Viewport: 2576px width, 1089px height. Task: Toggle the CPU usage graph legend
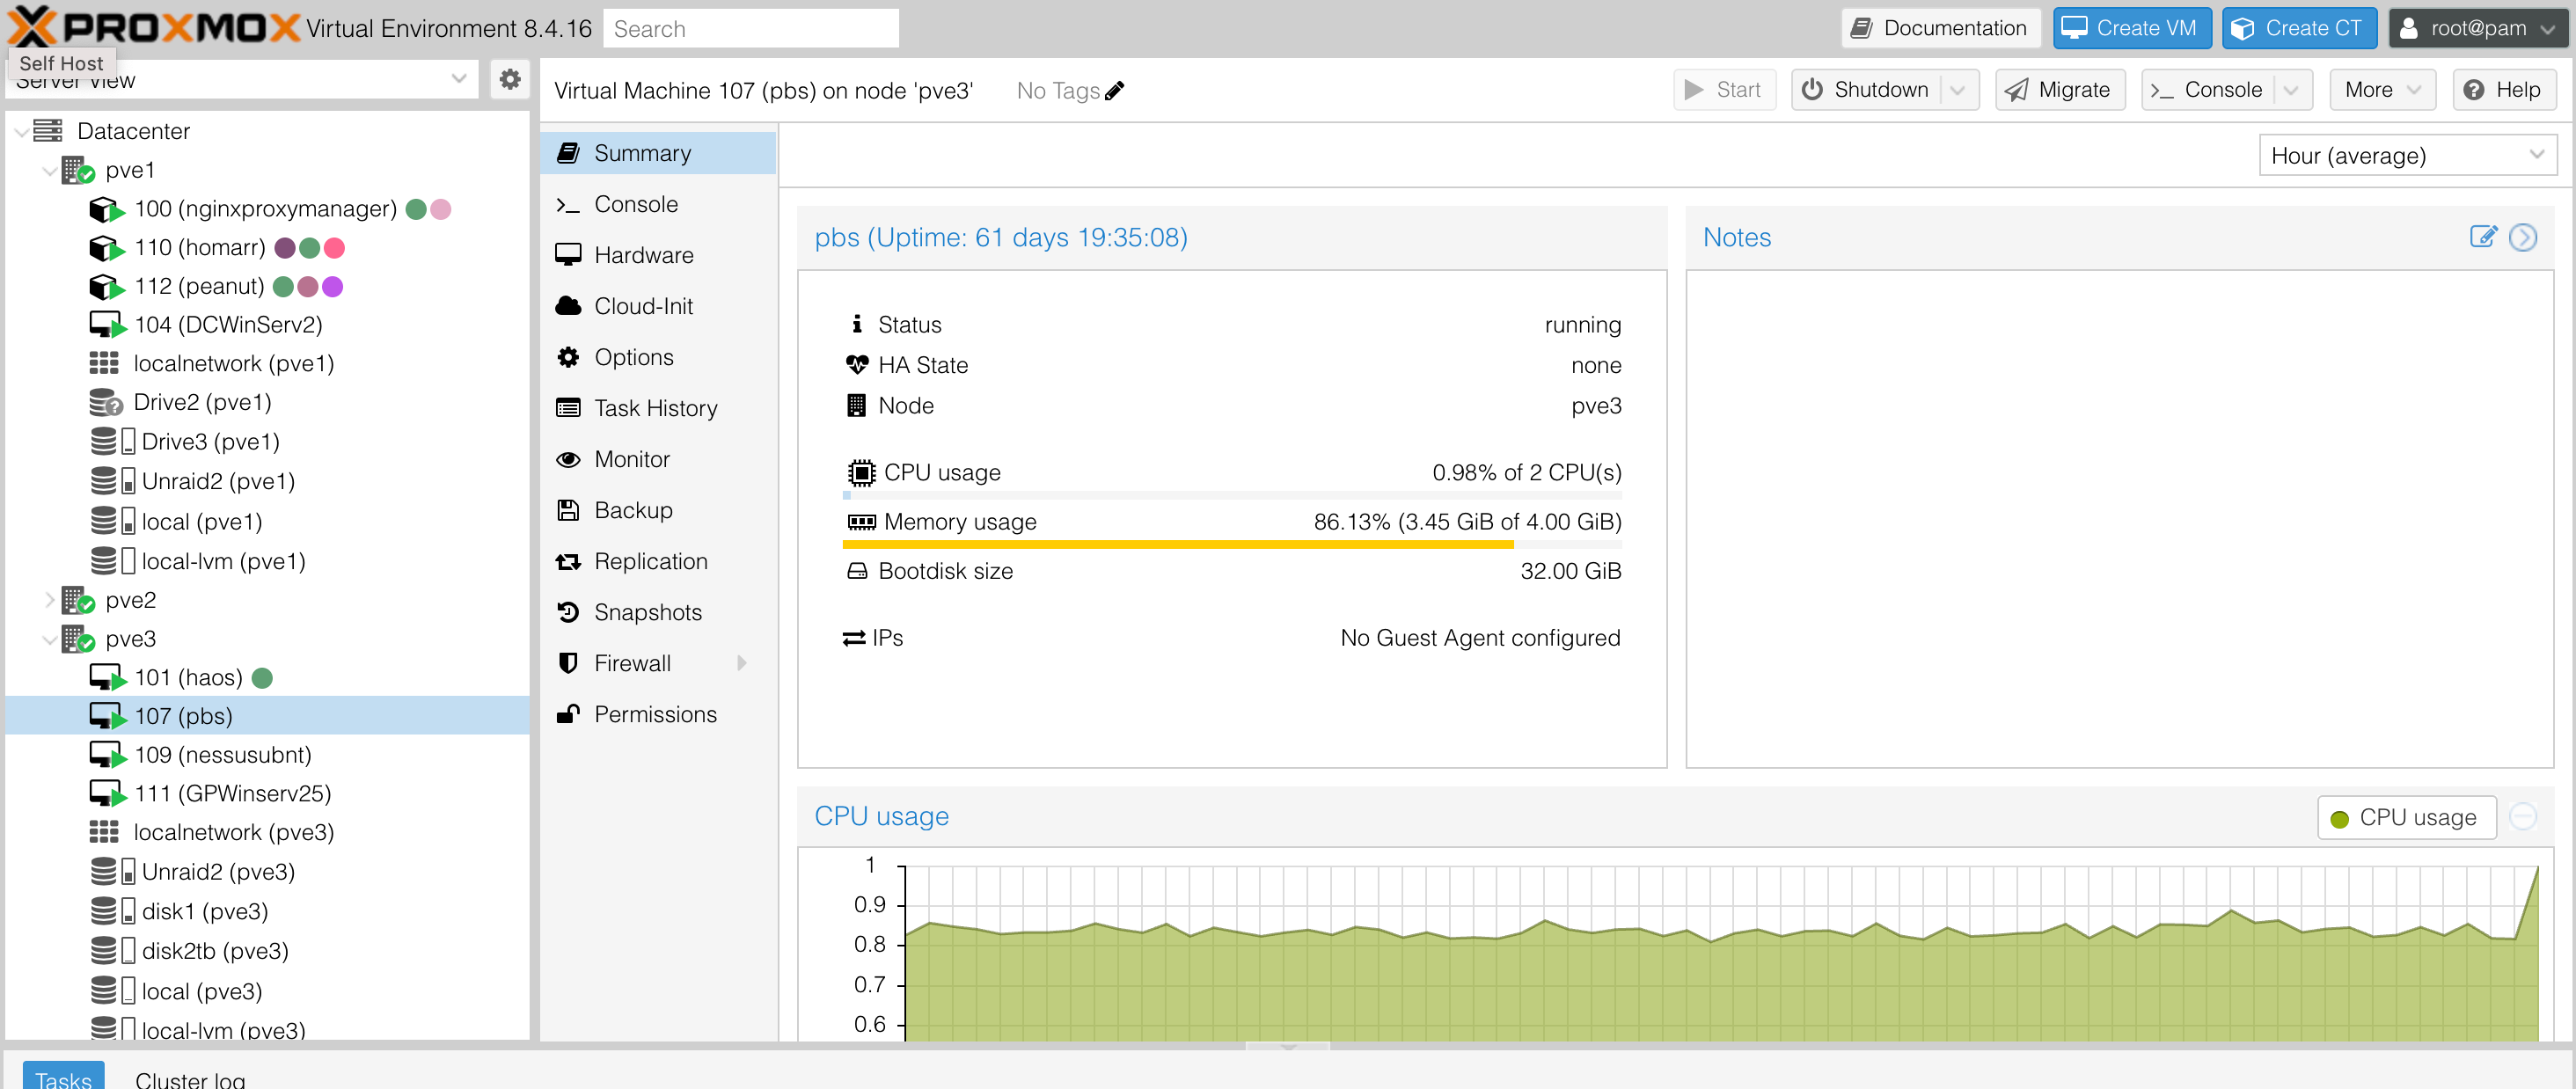pyautogui.click(x=2406, y=816)
